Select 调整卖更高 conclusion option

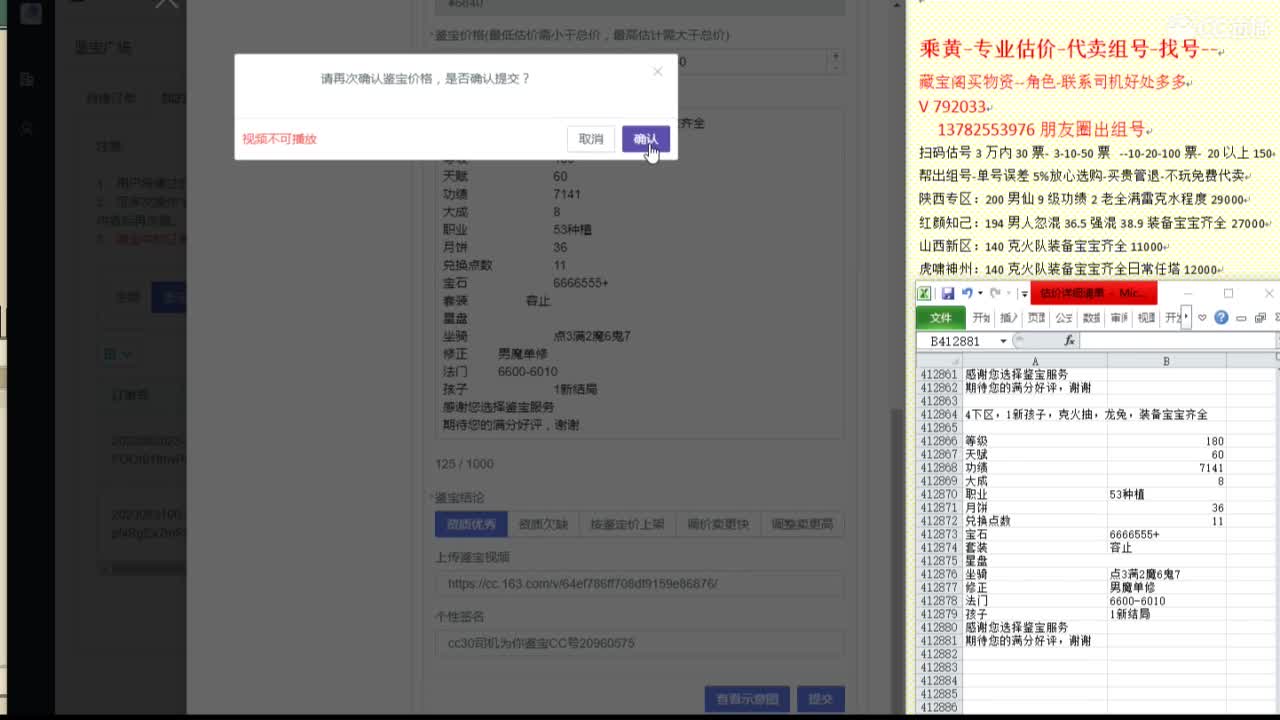click(x=802, y=524)
